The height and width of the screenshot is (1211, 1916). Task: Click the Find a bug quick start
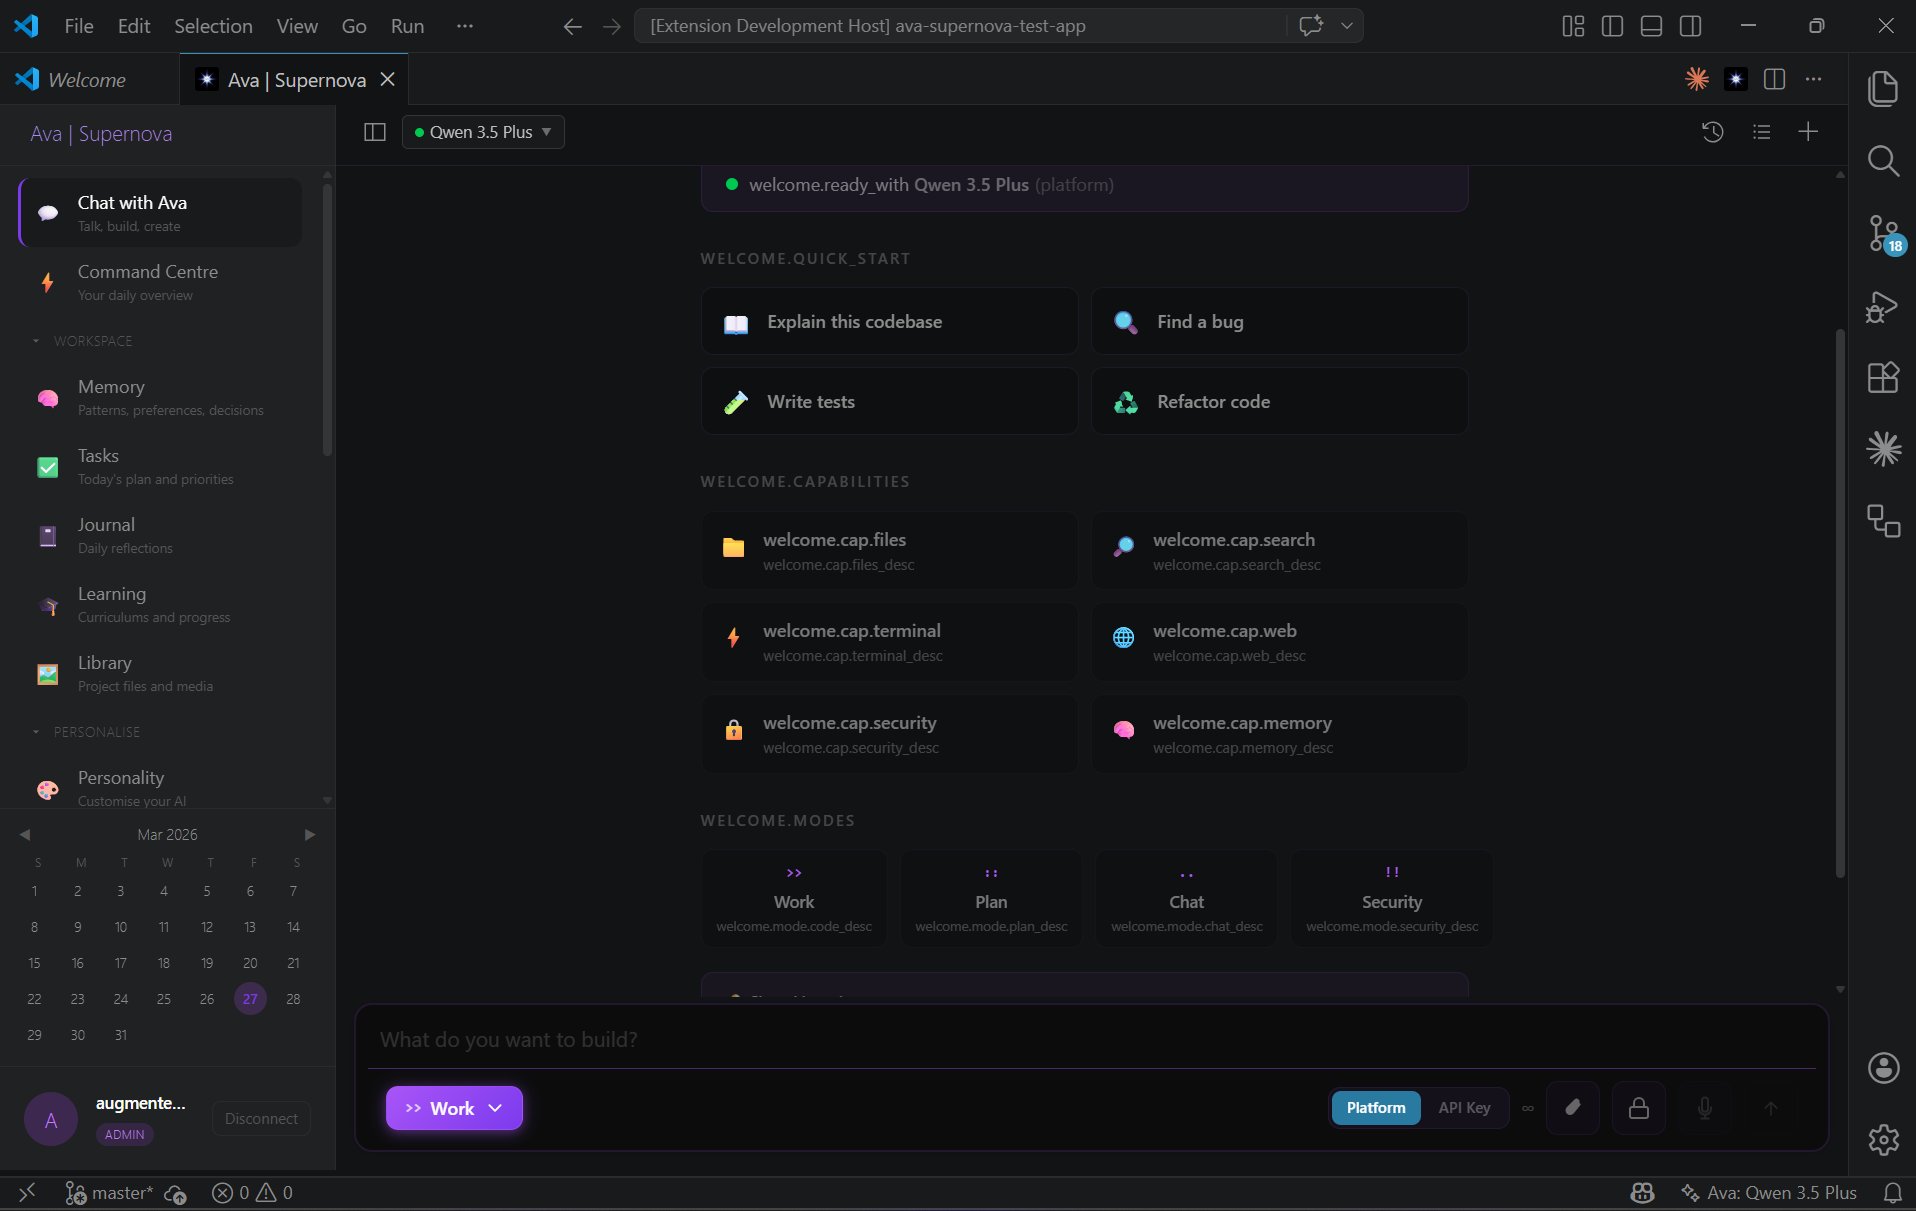(1279, 321)
